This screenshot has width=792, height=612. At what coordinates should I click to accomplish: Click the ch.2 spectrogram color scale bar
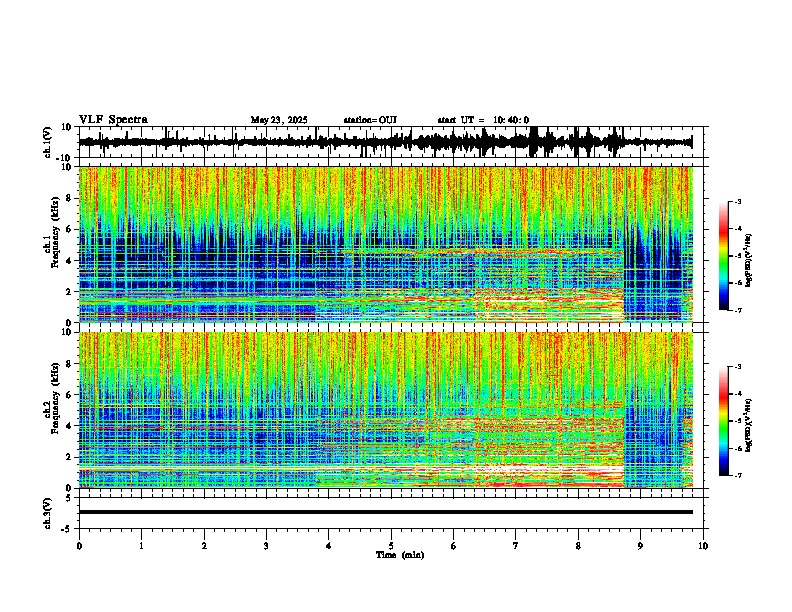pyautogui.click(x=723, y=421)
